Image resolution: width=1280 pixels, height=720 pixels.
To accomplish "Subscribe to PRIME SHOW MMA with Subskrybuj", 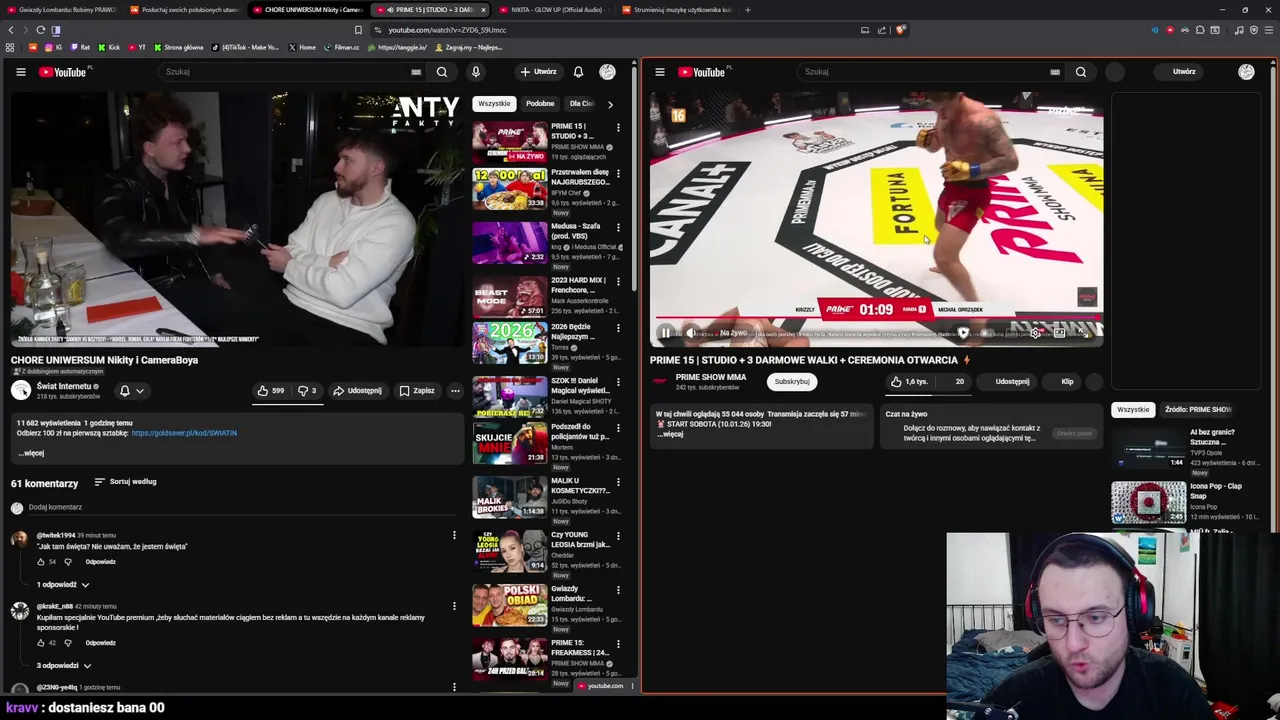I will click(792, 382).
